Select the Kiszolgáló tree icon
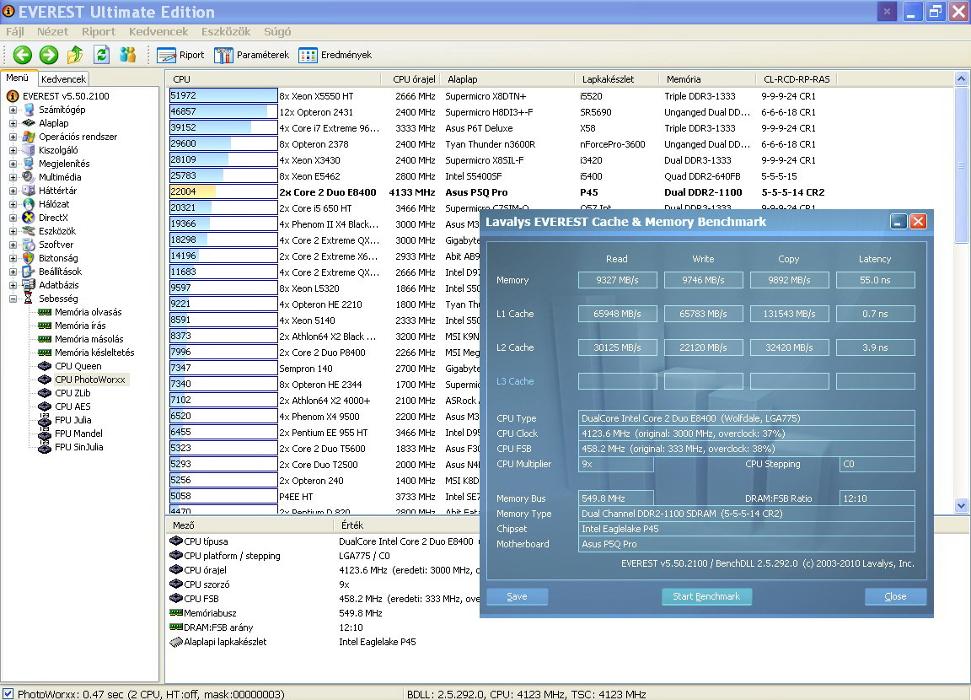 pos(29,151)
